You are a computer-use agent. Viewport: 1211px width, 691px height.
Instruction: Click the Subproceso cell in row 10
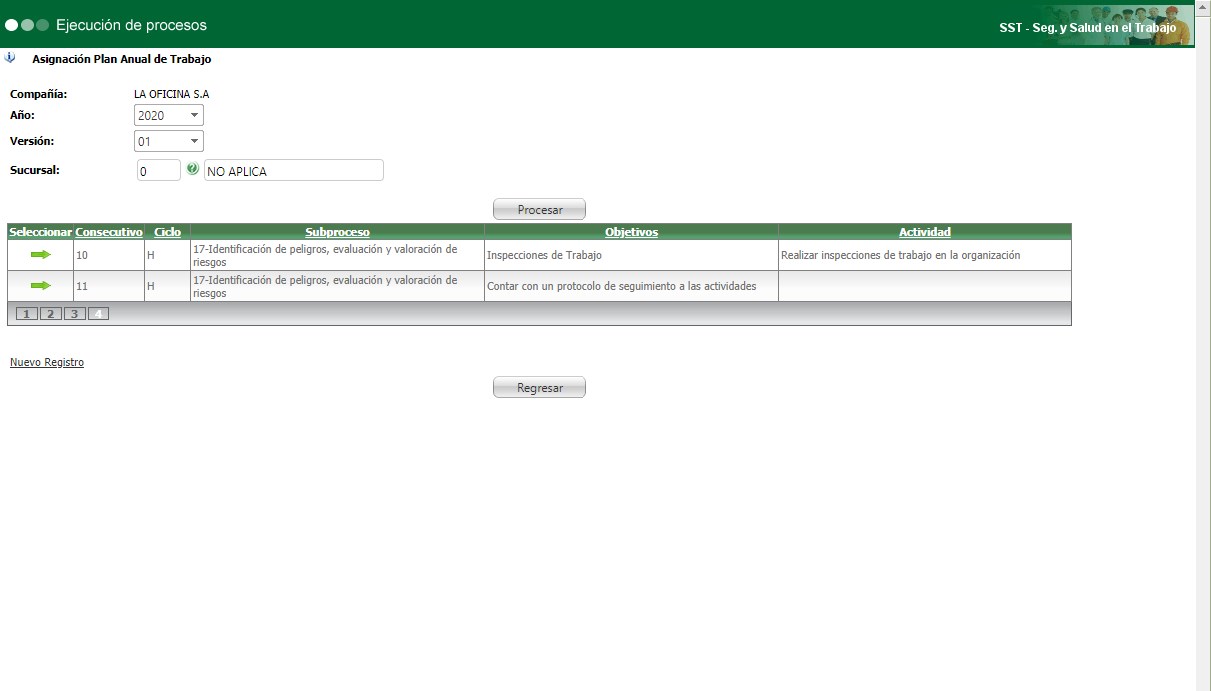(337, 255)
